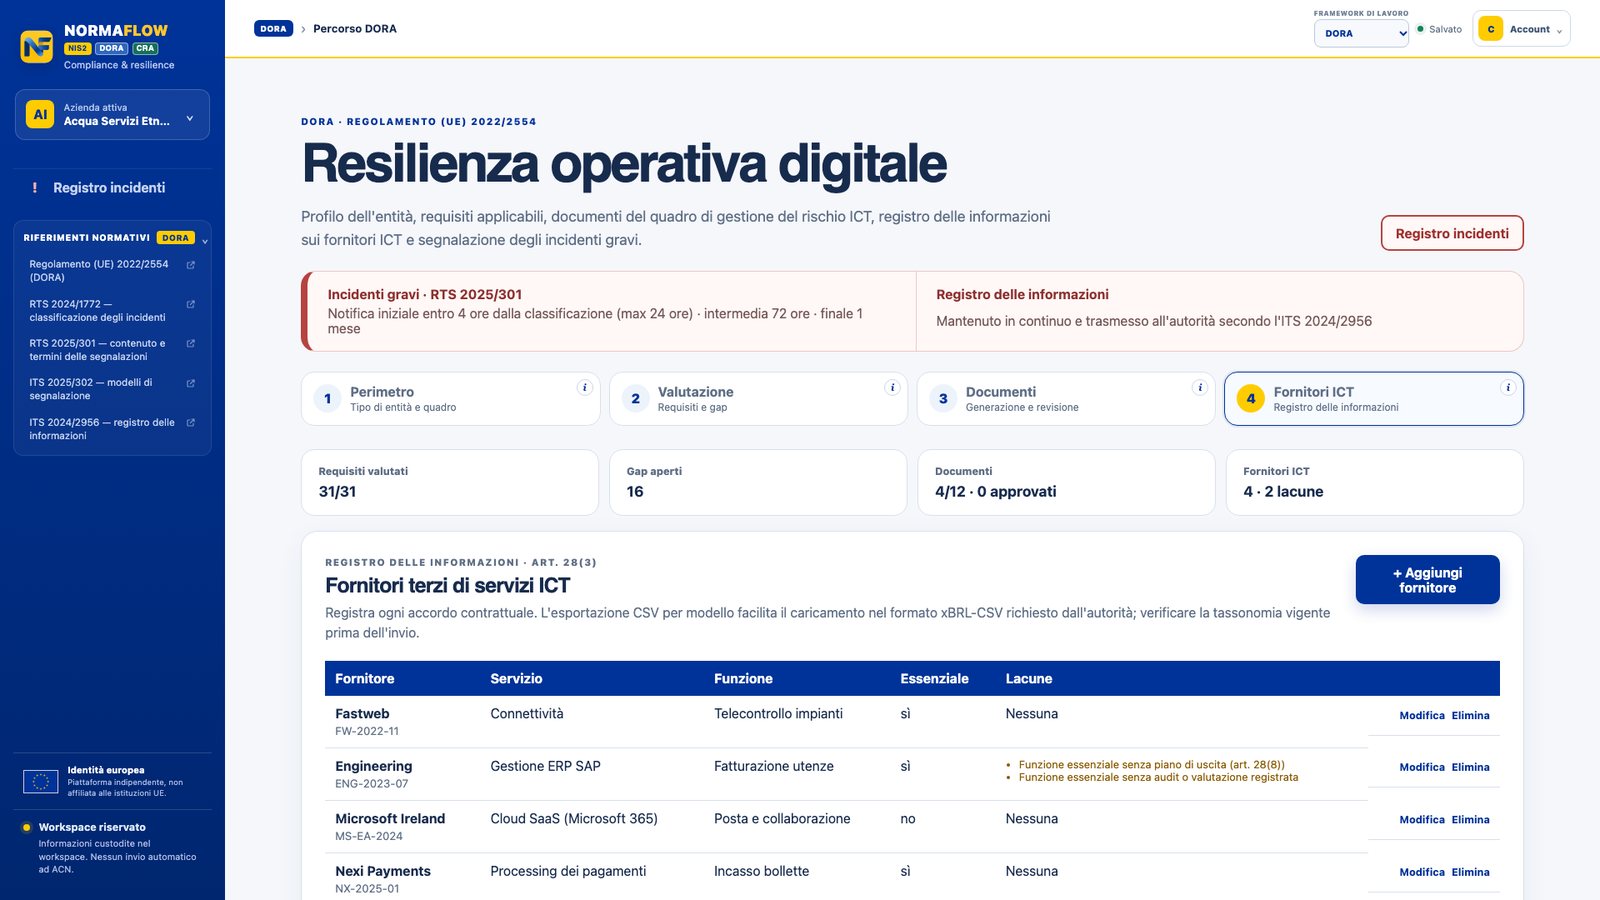Click Elimina for Microsoft Ireland row
The height and width of the screenshot is (900, 1600).
point(1471,819)
